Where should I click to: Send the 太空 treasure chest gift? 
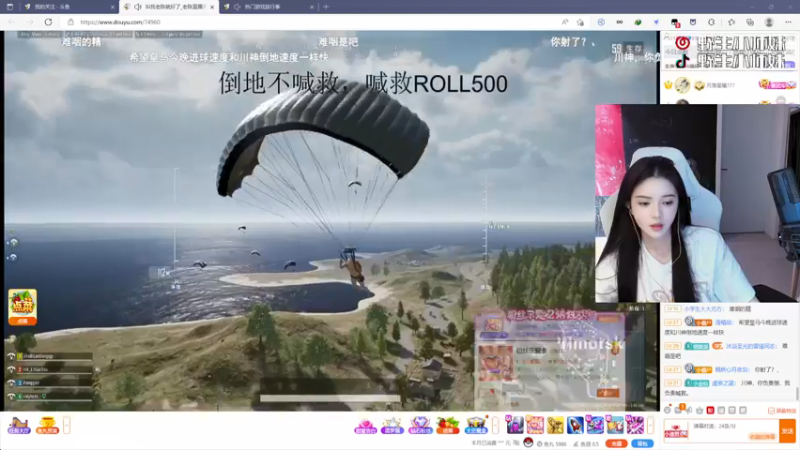tap(476, 426)
